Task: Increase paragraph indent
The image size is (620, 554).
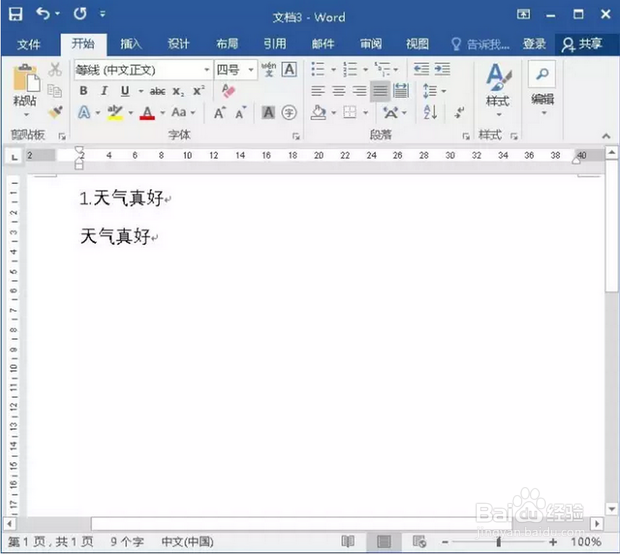Action: (x=442, y=69)
